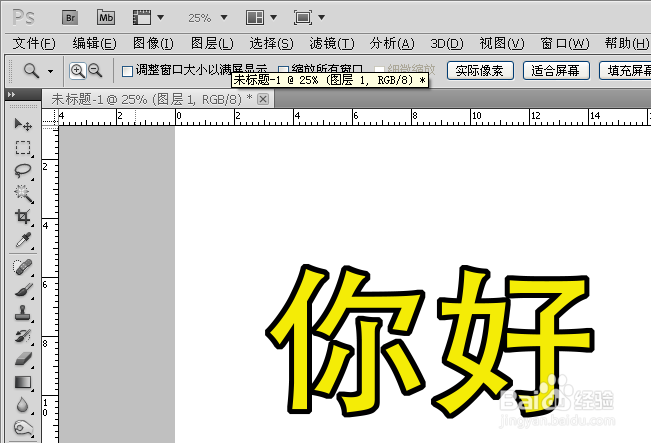Open the 编辑(E) menu
The height and width of the screenshot is (443, 651).
coord(94,44)
